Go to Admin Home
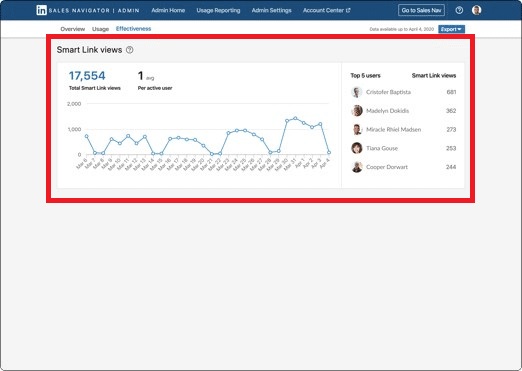 168,10
